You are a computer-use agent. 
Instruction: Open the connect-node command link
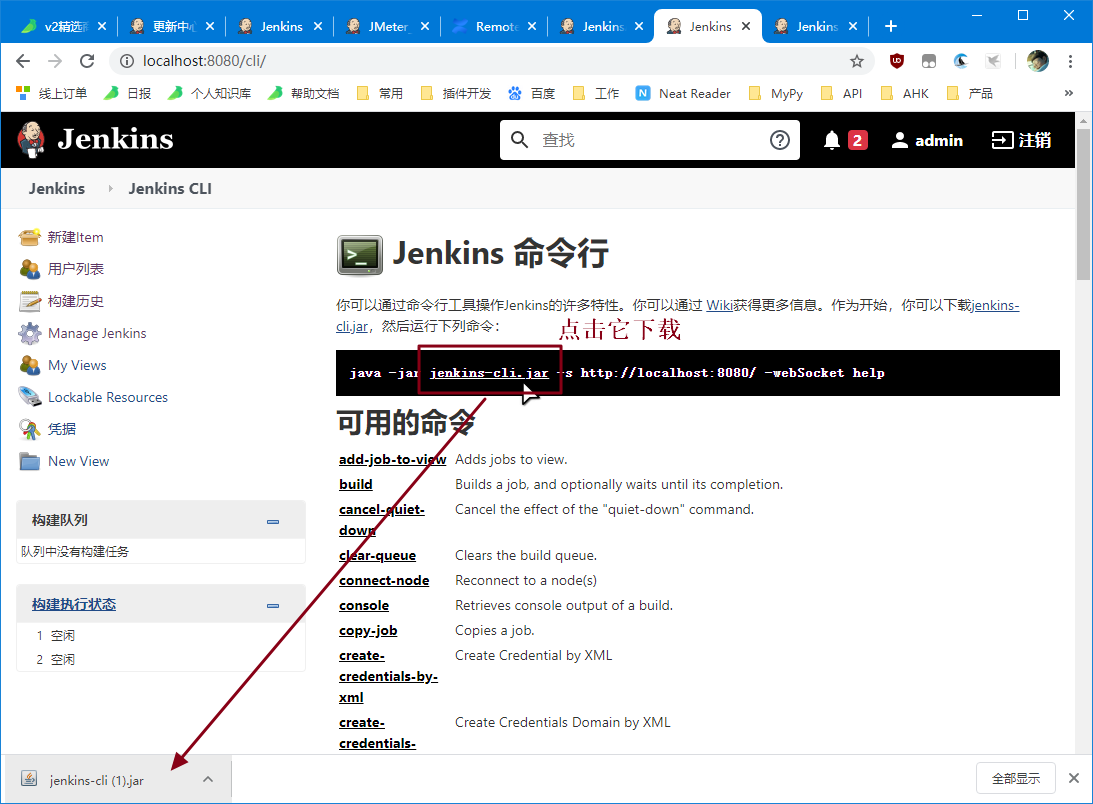pos(384,581)
